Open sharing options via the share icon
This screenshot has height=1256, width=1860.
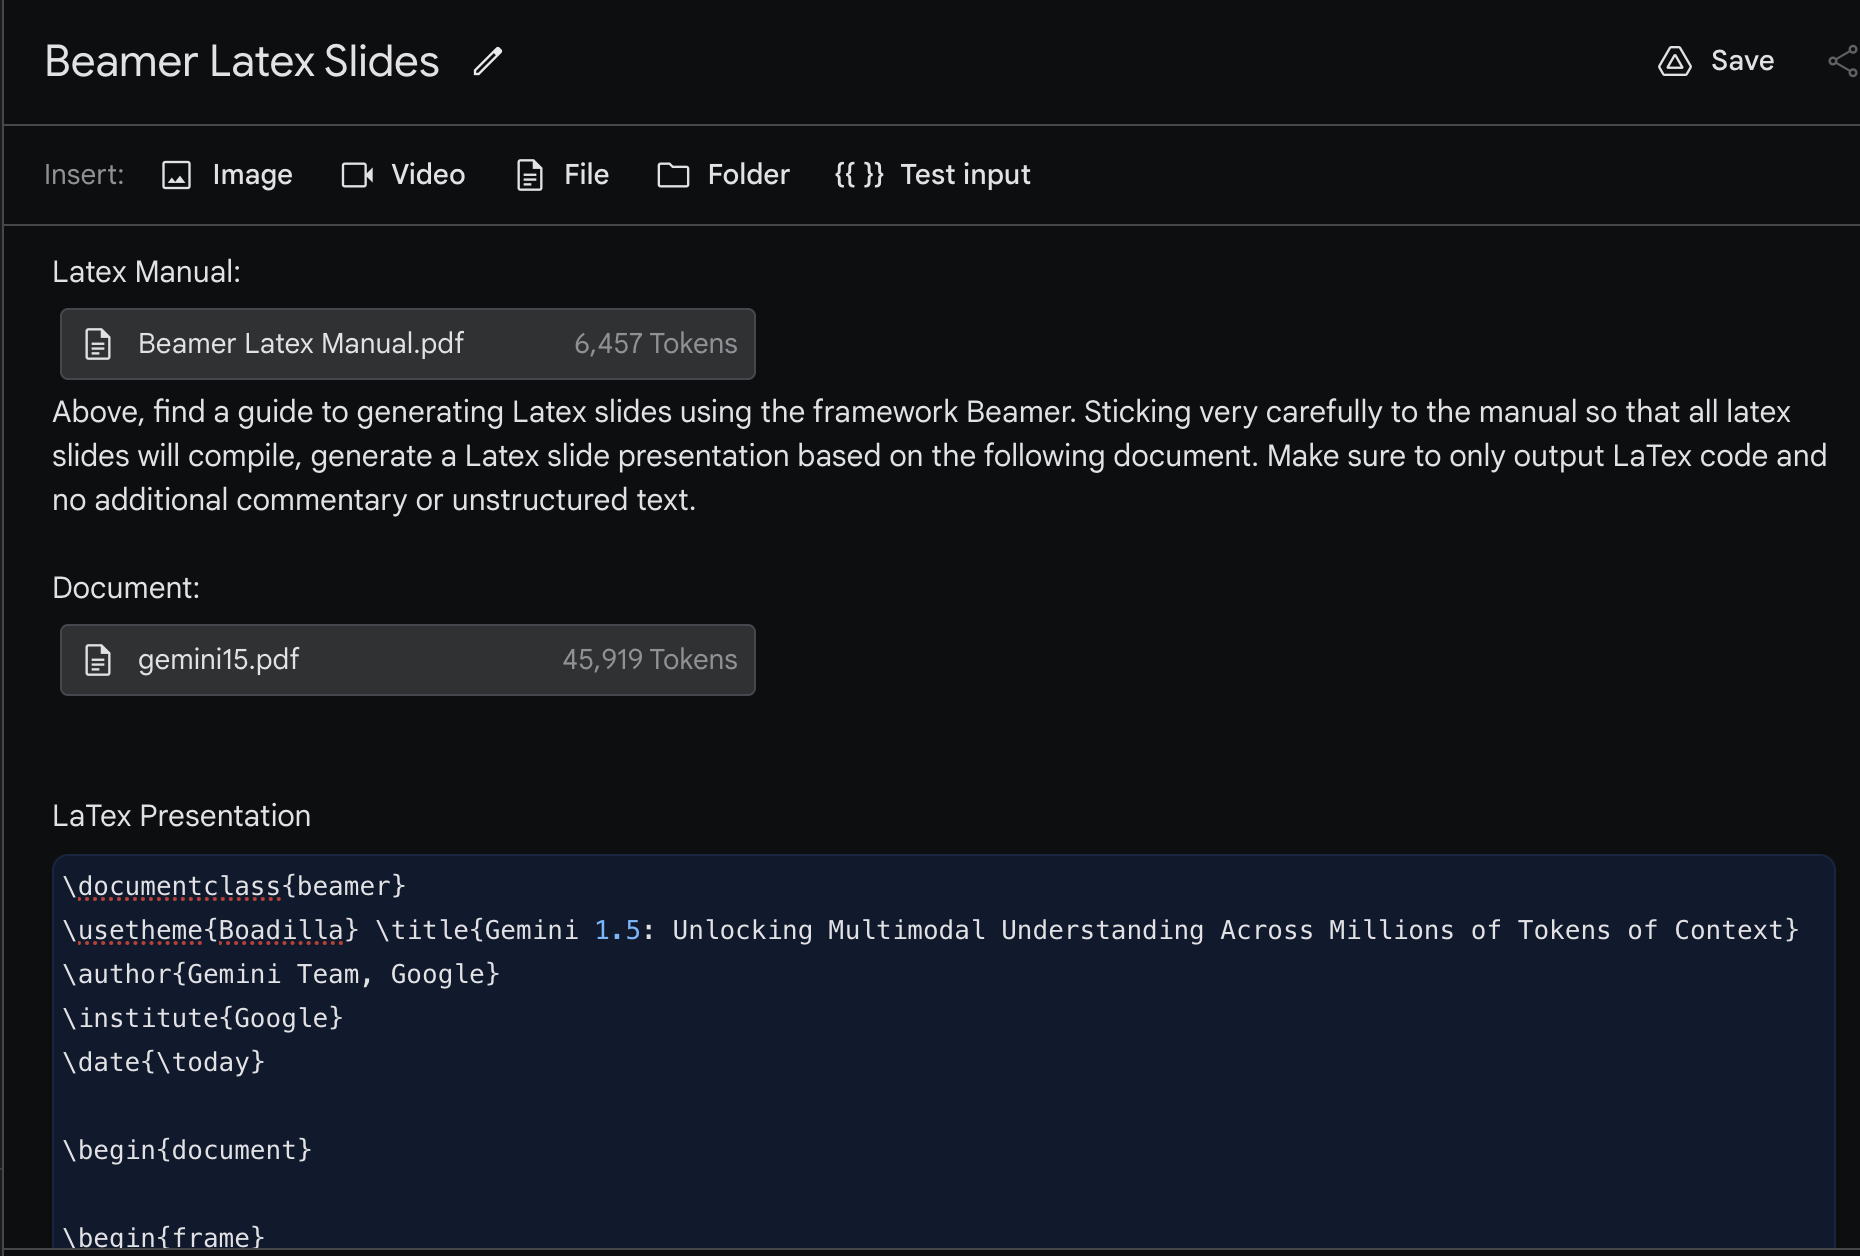point(1843,61)
